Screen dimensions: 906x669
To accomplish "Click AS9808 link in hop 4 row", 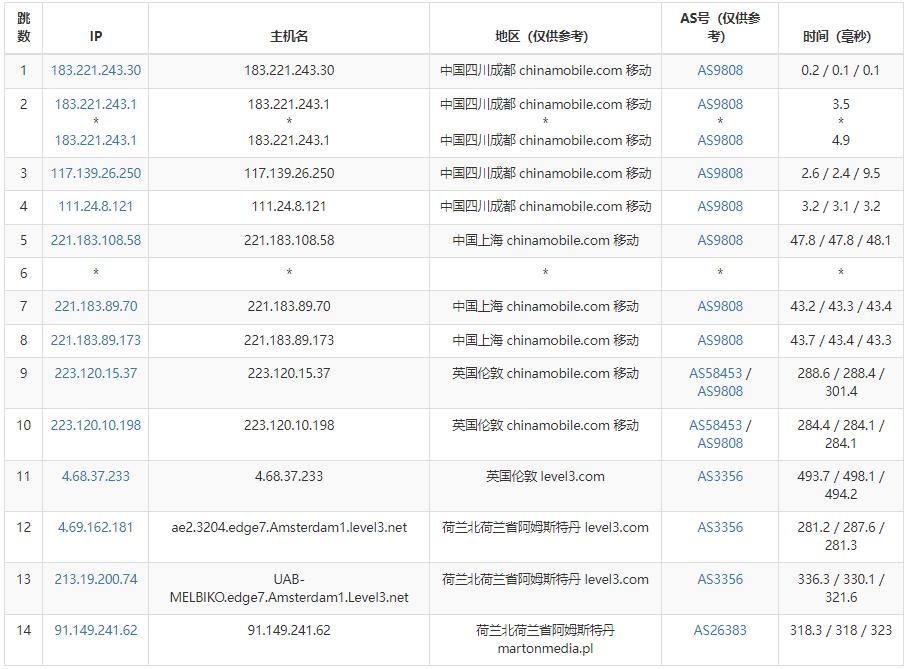I will (x=720, y=206).
